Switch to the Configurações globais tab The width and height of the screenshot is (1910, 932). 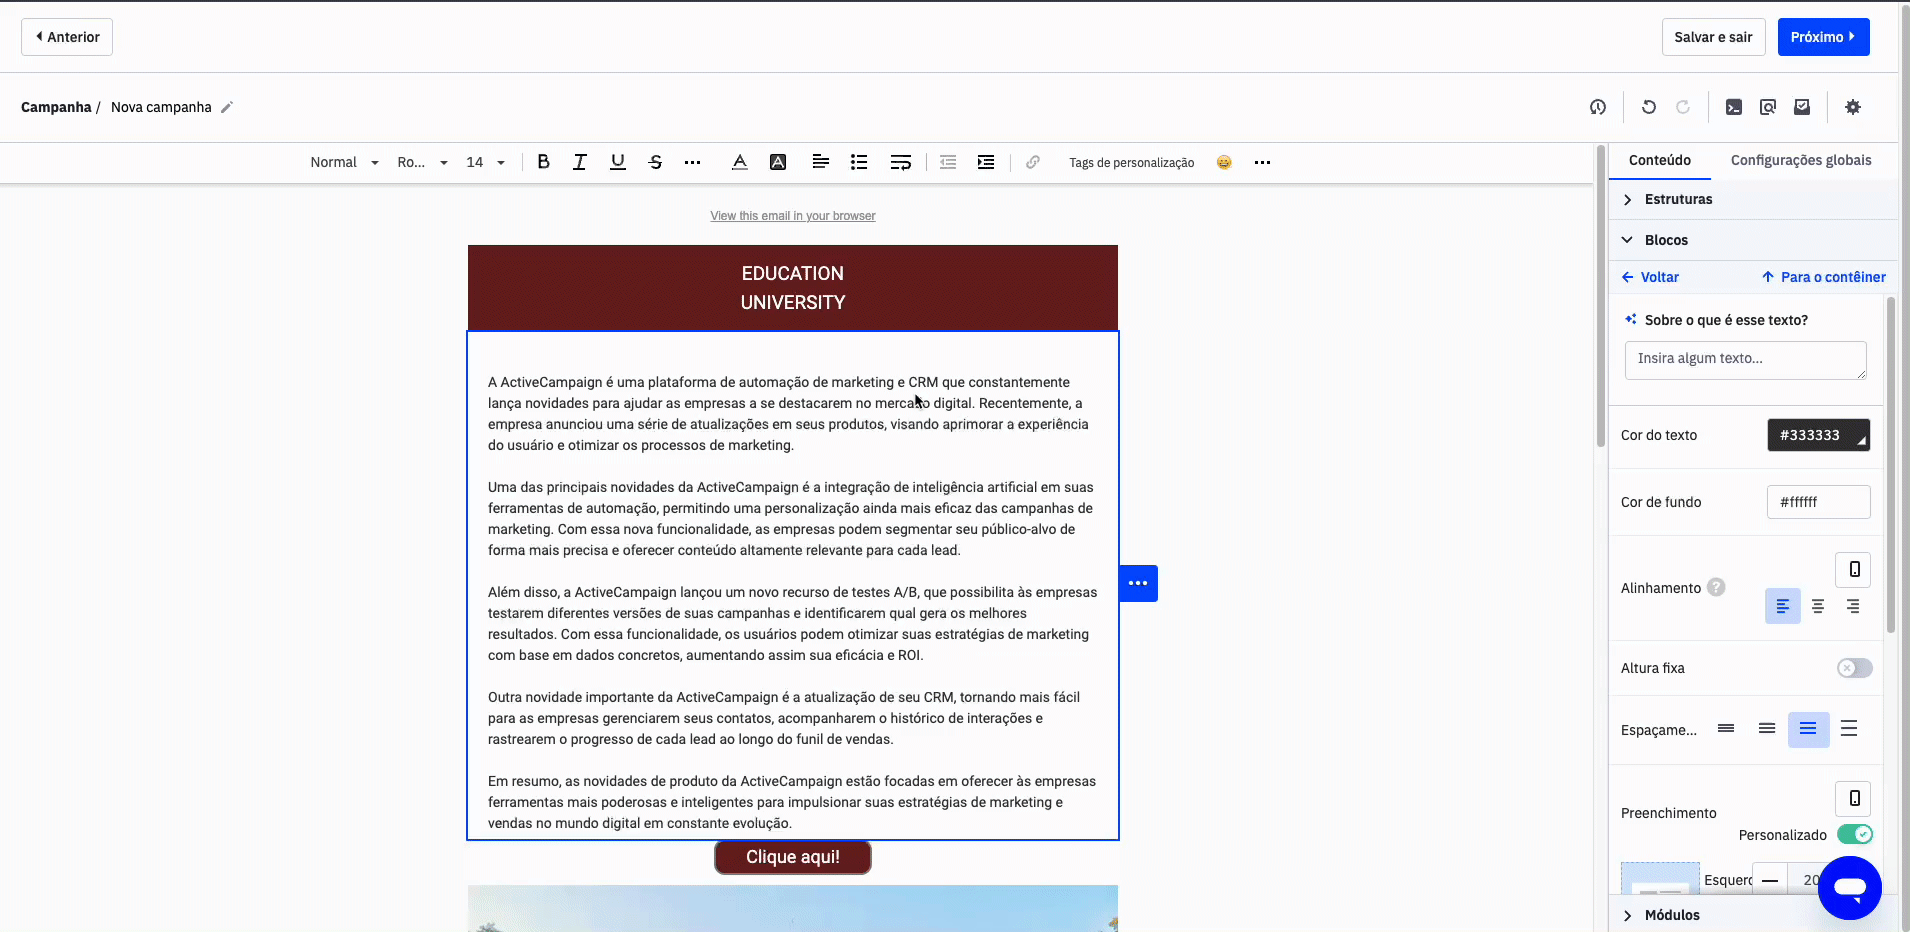tap(1800, 160)
